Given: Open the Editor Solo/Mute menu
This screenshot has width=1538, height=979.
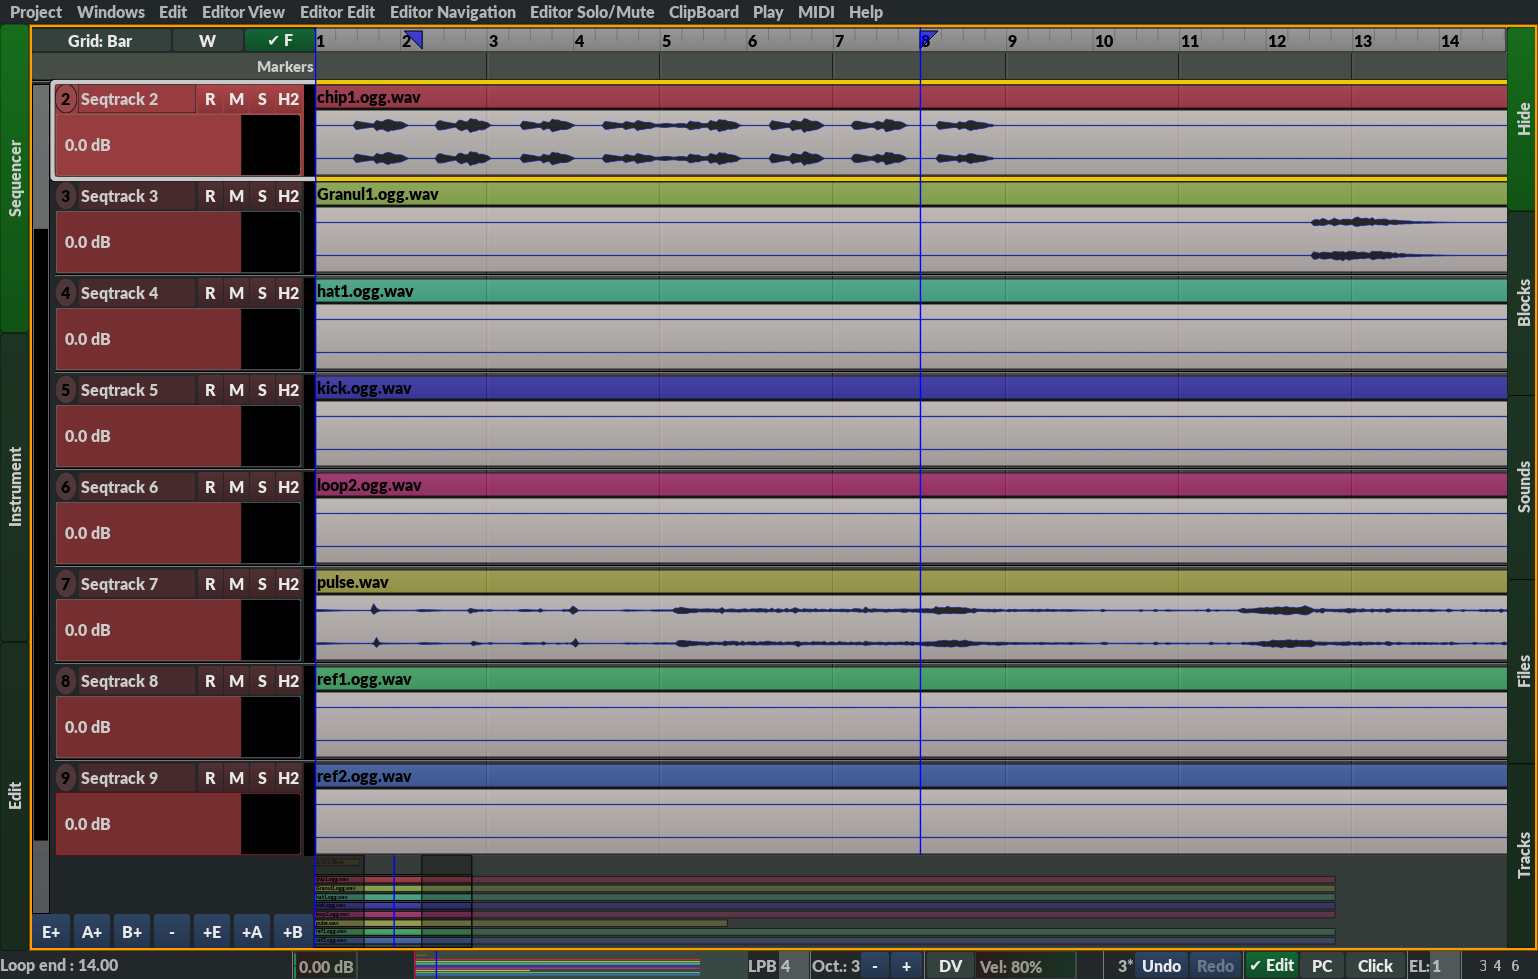Looking at the screenshot, I should [592, 12].
